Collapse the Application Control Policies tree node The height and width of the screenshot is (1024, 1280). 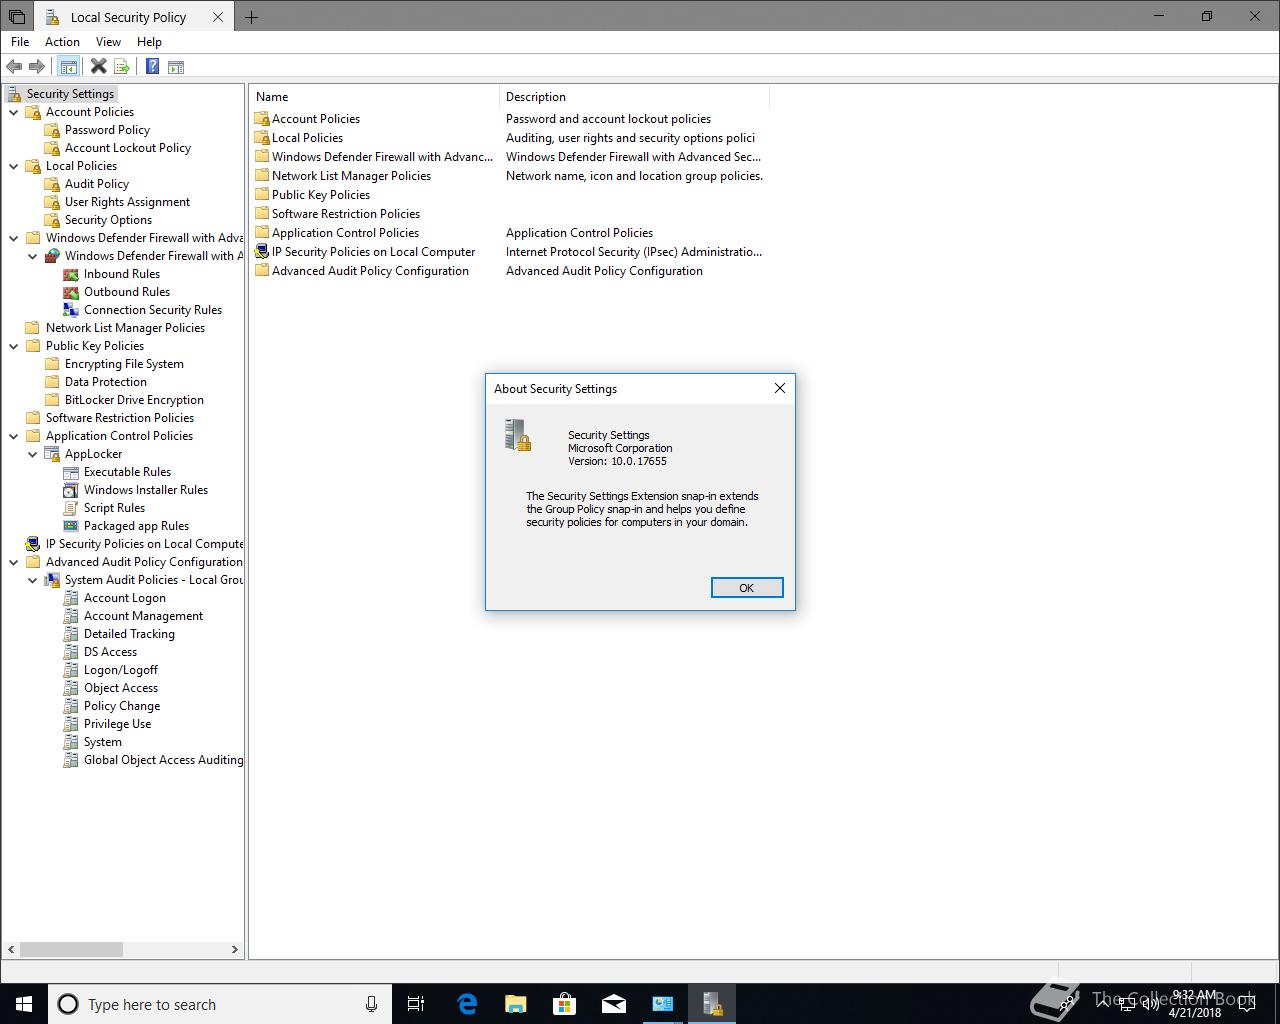[x=14, y=436]
